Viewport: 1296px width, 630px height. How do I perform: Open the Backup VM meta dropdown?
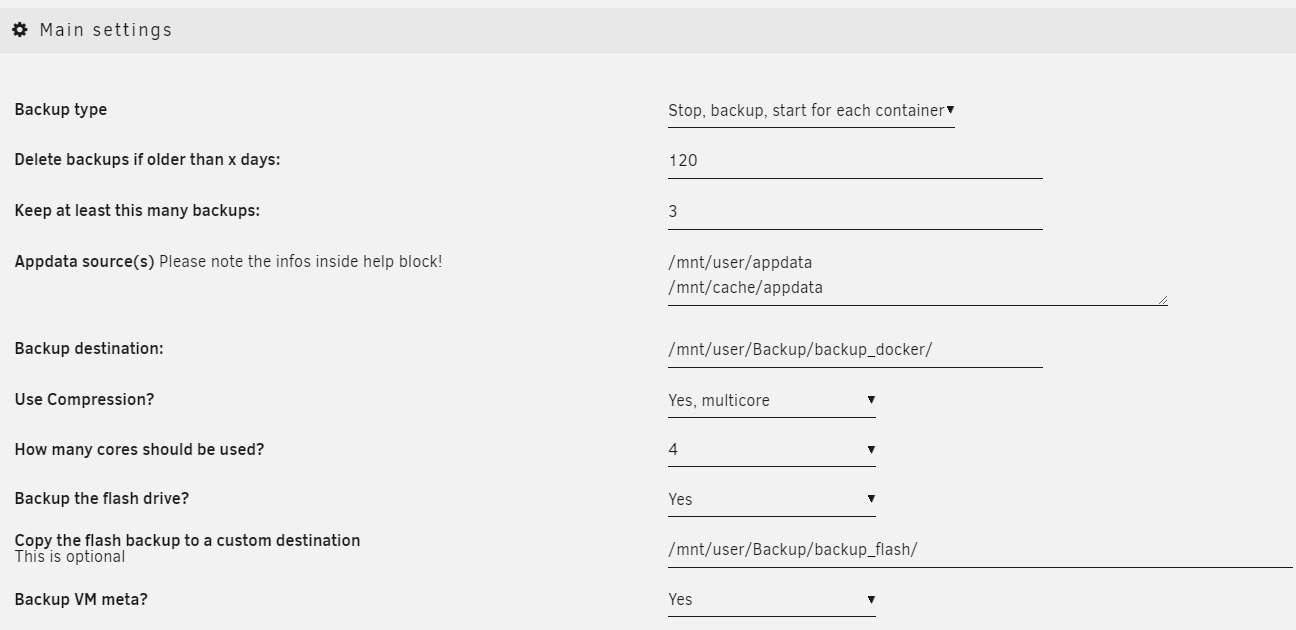tap(772, 600)
